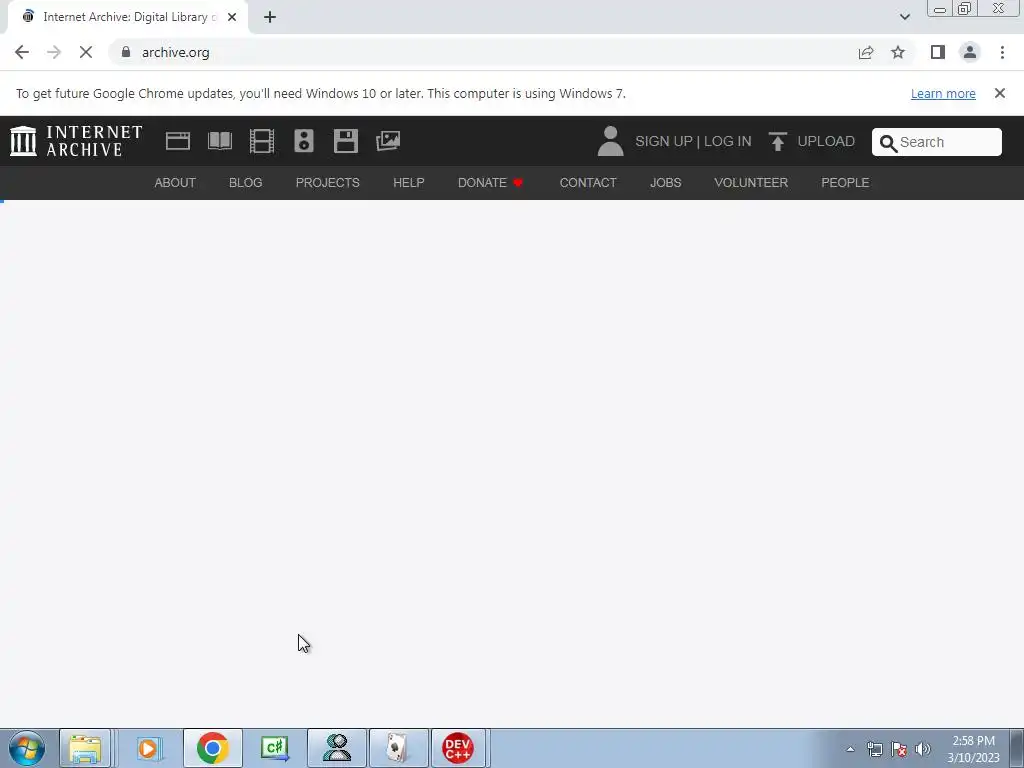
Task: Stop loading the page
Action: [86, 52]
